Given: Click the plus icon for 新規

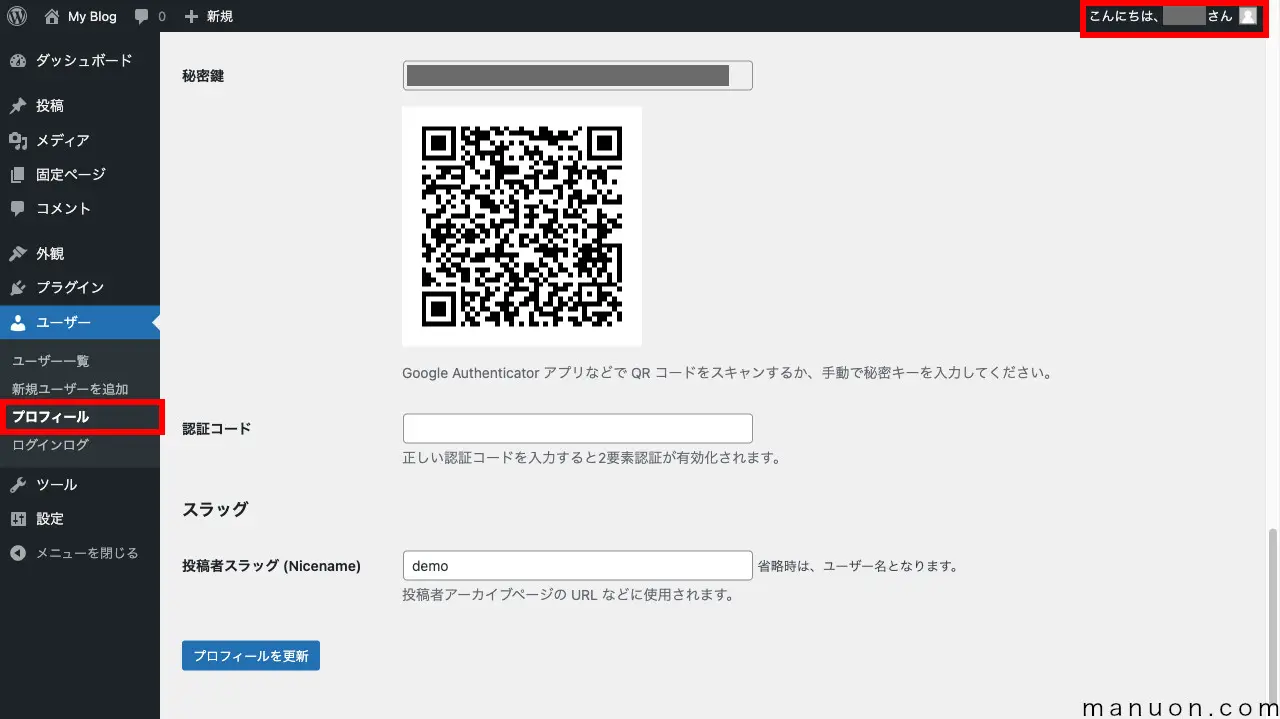Looking at the screenshot, I should [x=192, y=17].
